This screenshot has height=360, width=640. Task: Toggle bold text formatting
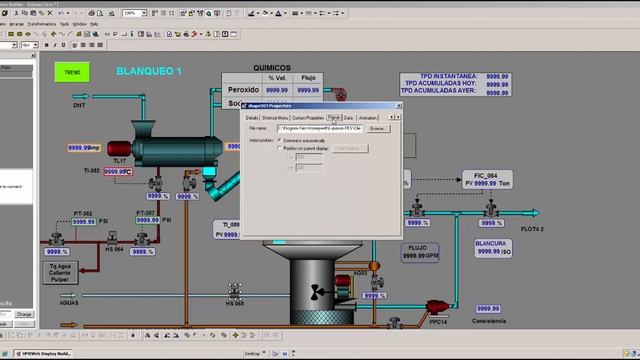(x=46, y=45)
